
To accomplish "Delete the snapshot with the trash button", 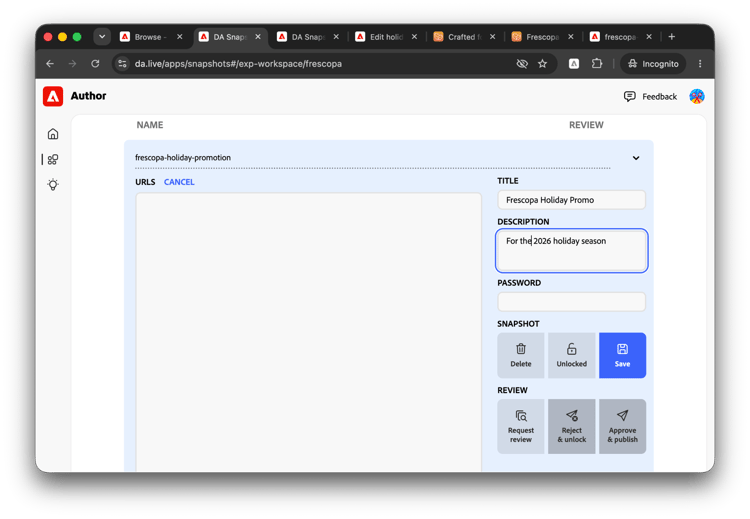I will [521, 355].
